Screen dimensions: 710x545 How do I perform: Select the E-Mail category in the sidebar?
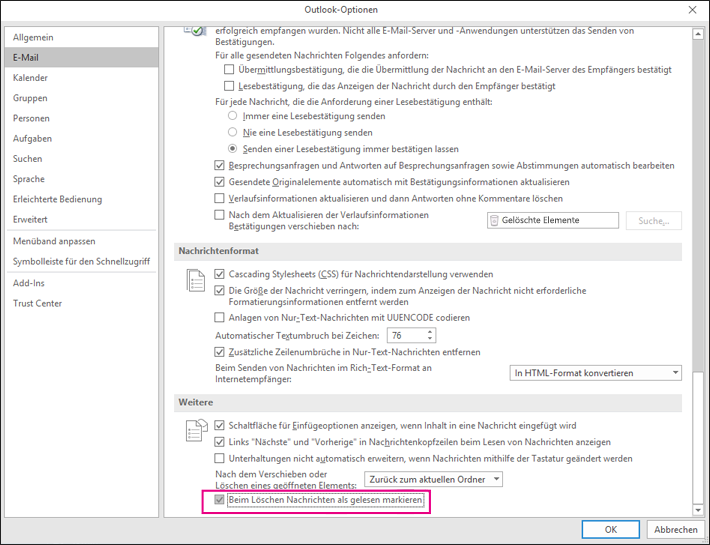click(82, 57)
